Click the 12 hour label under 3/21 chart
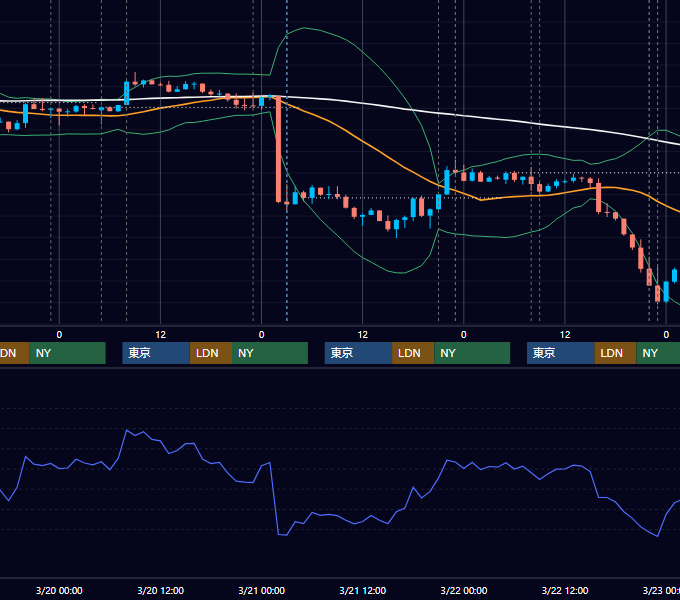 [x=363, y=335]
